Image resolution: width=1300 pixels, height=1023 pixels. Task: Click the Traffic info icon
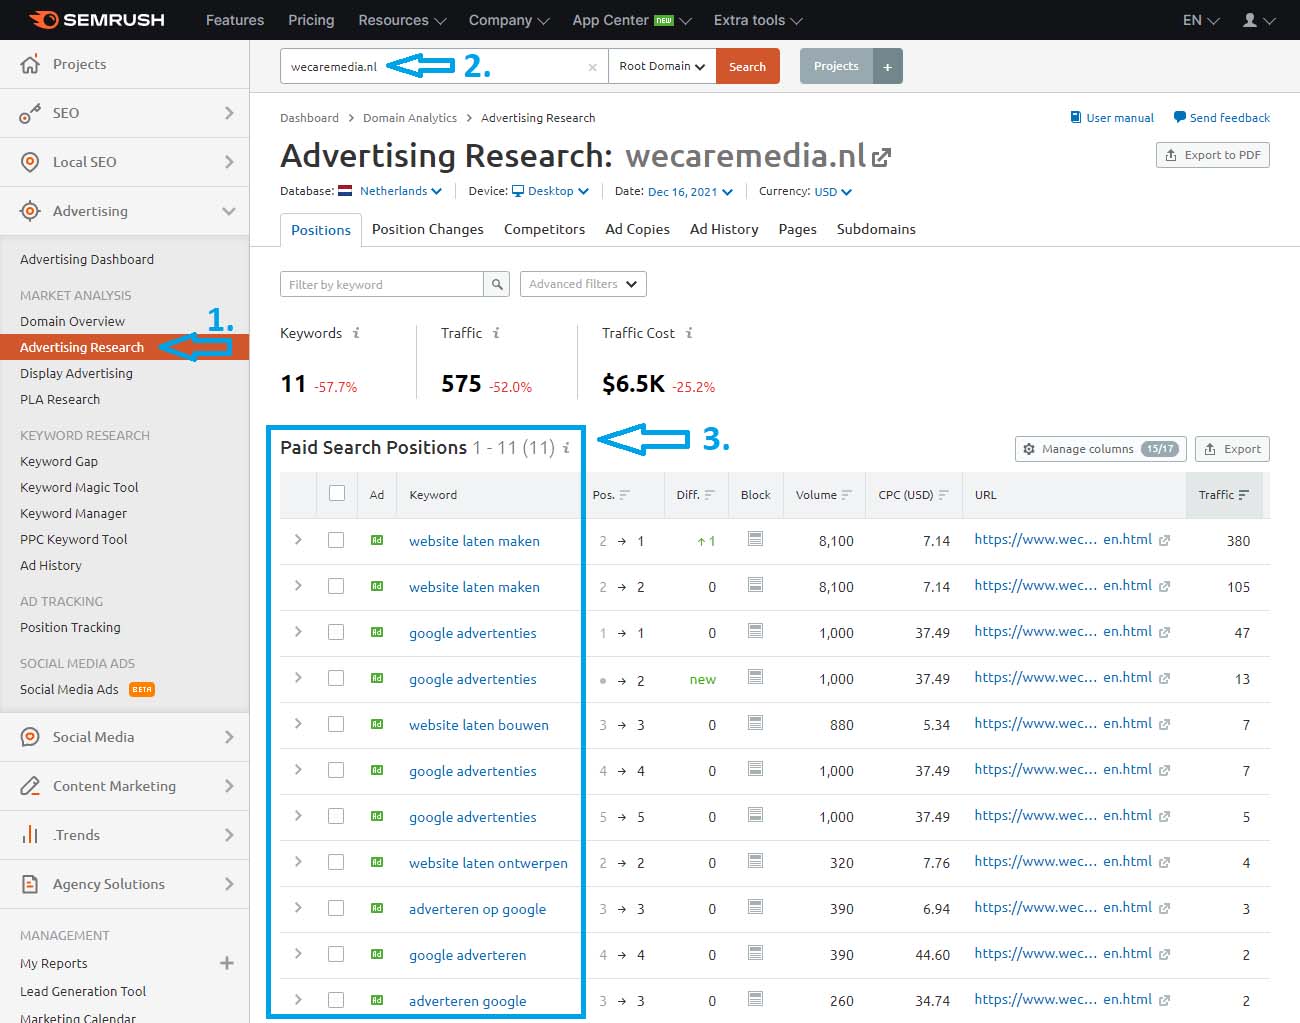point(496,333)
